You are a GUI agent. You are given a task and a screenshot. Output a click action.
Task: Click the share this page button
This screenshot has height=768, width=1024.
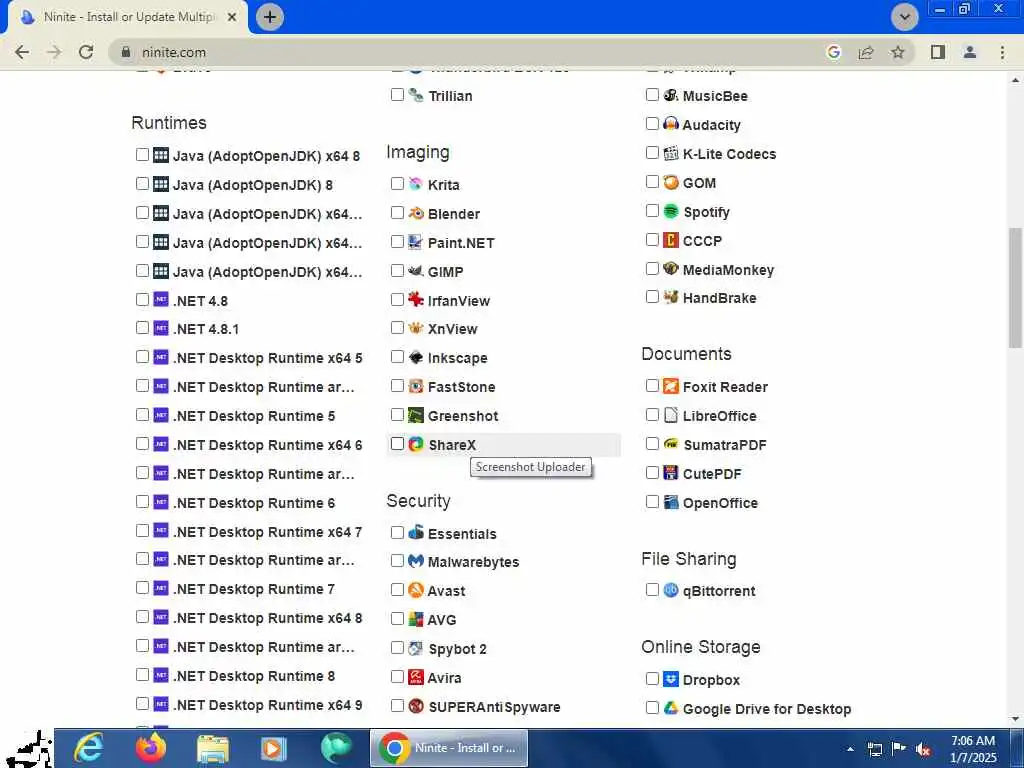866,52
